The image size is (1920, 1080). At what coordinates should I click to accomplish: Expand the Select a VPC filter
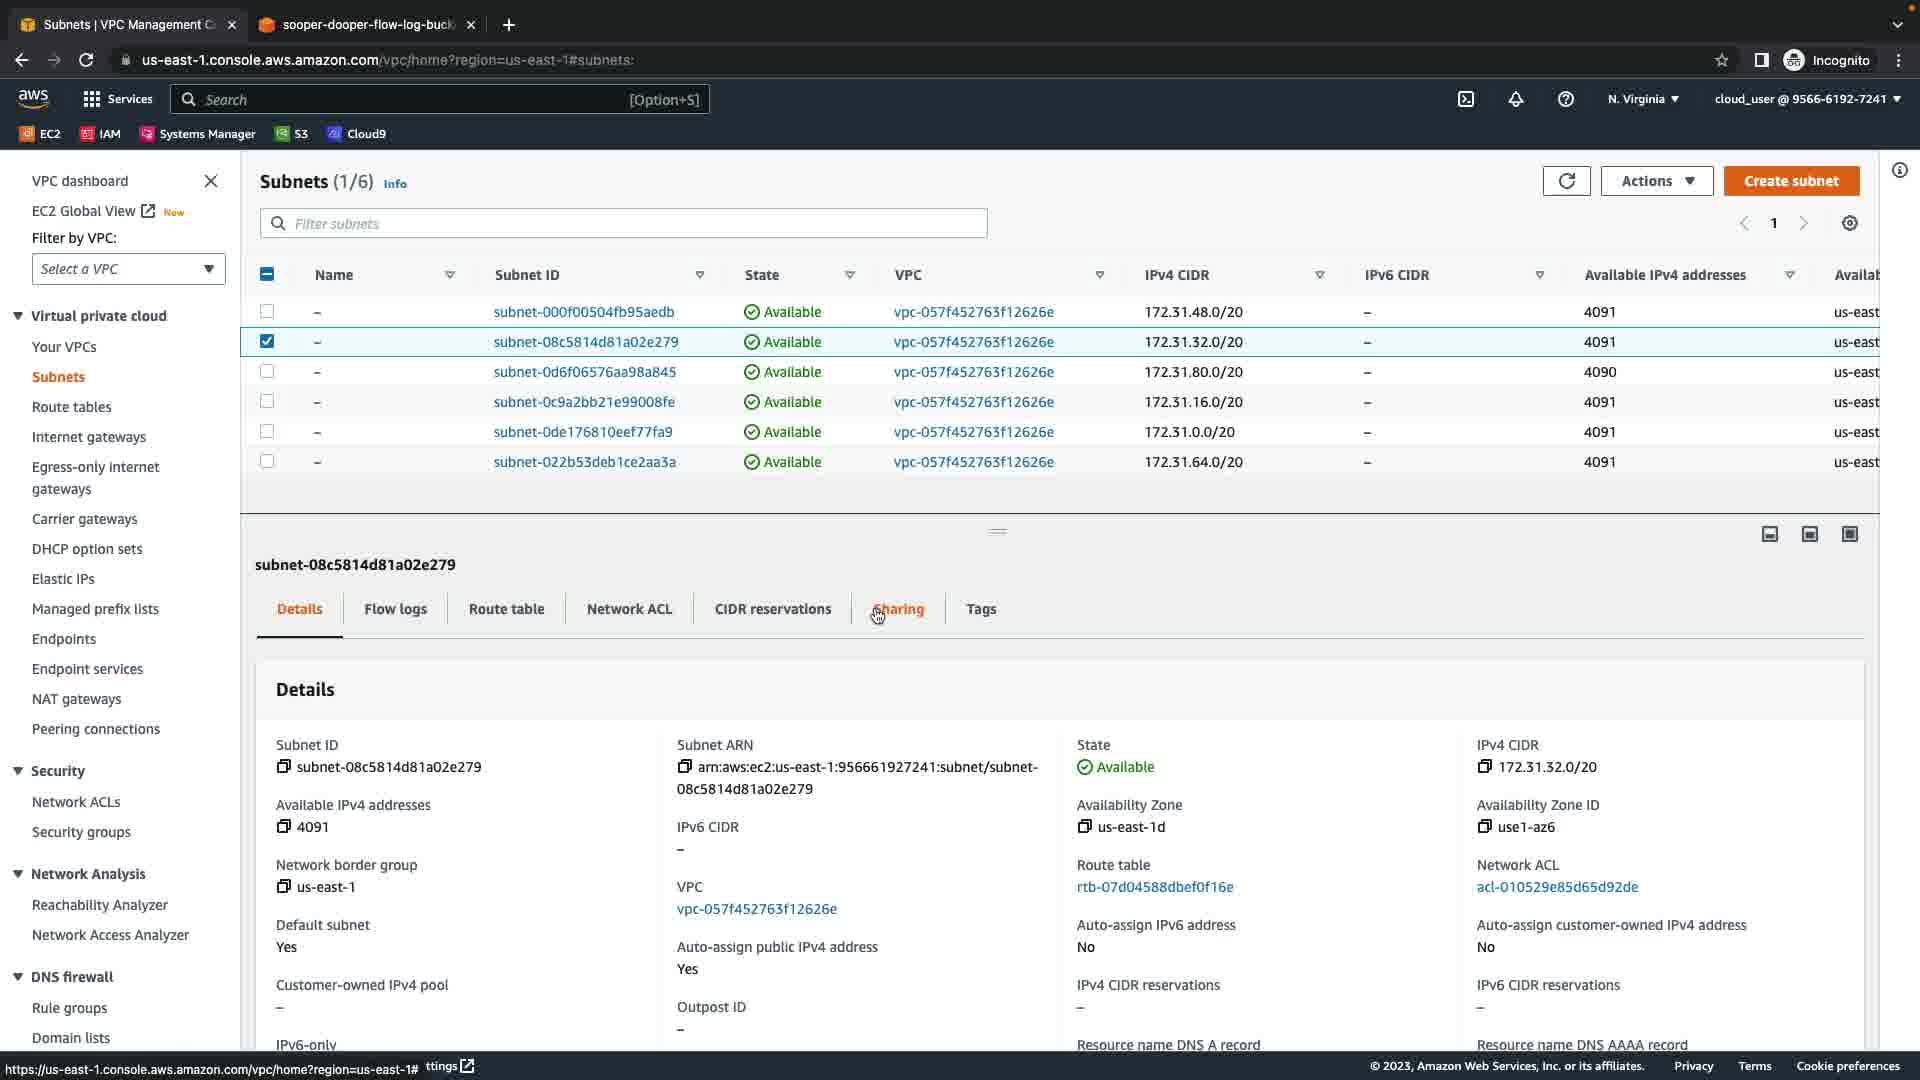click(128, 269)
